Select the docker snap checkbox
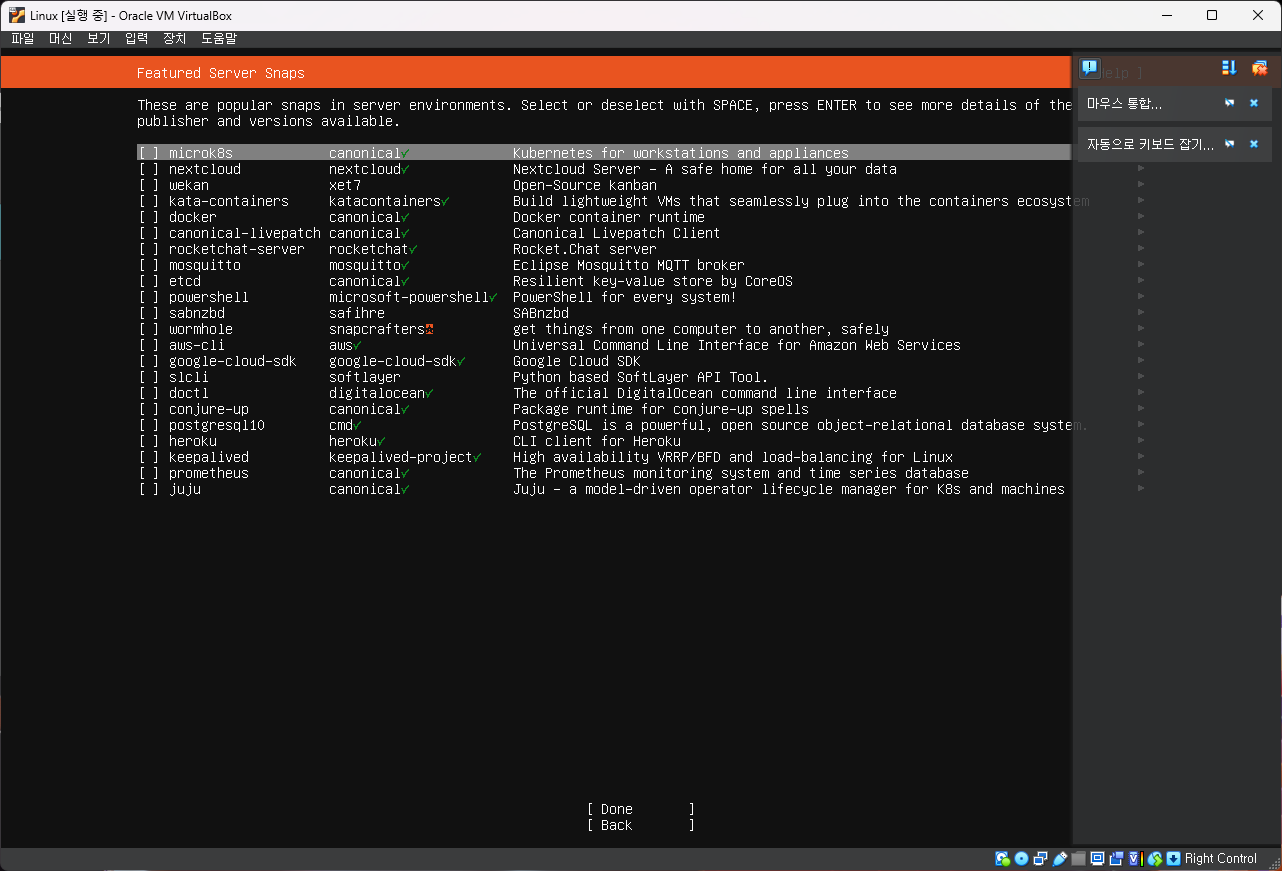 [x=148, y=217]
